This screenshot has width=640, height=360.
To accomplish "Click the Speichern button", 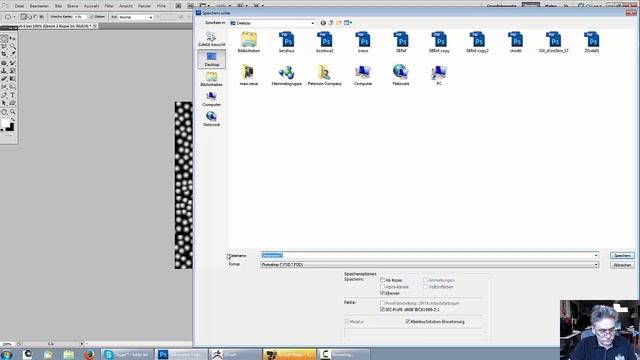I will pyautogui.click(x=622, y=256).
